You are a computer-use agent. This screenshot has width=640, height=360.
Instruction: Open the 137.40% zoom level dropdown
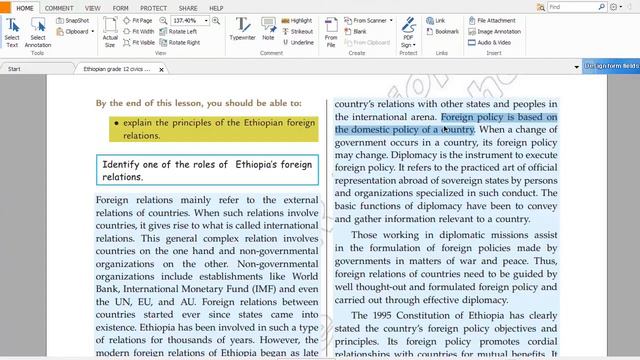pyautogui.click(x=206, y=20)
